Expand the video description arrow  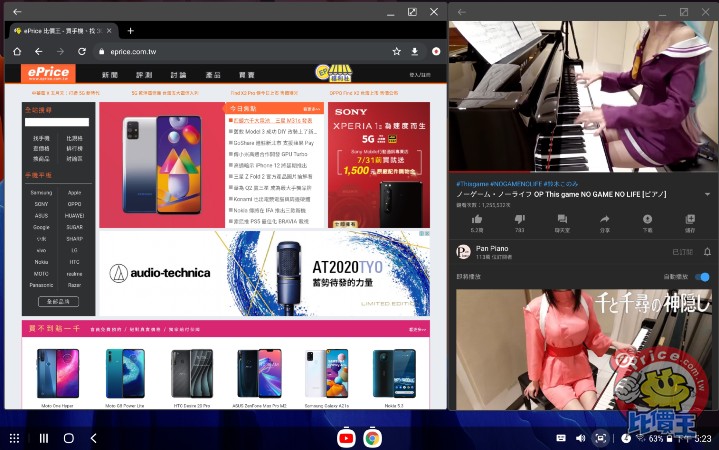[x=708, y=194]
